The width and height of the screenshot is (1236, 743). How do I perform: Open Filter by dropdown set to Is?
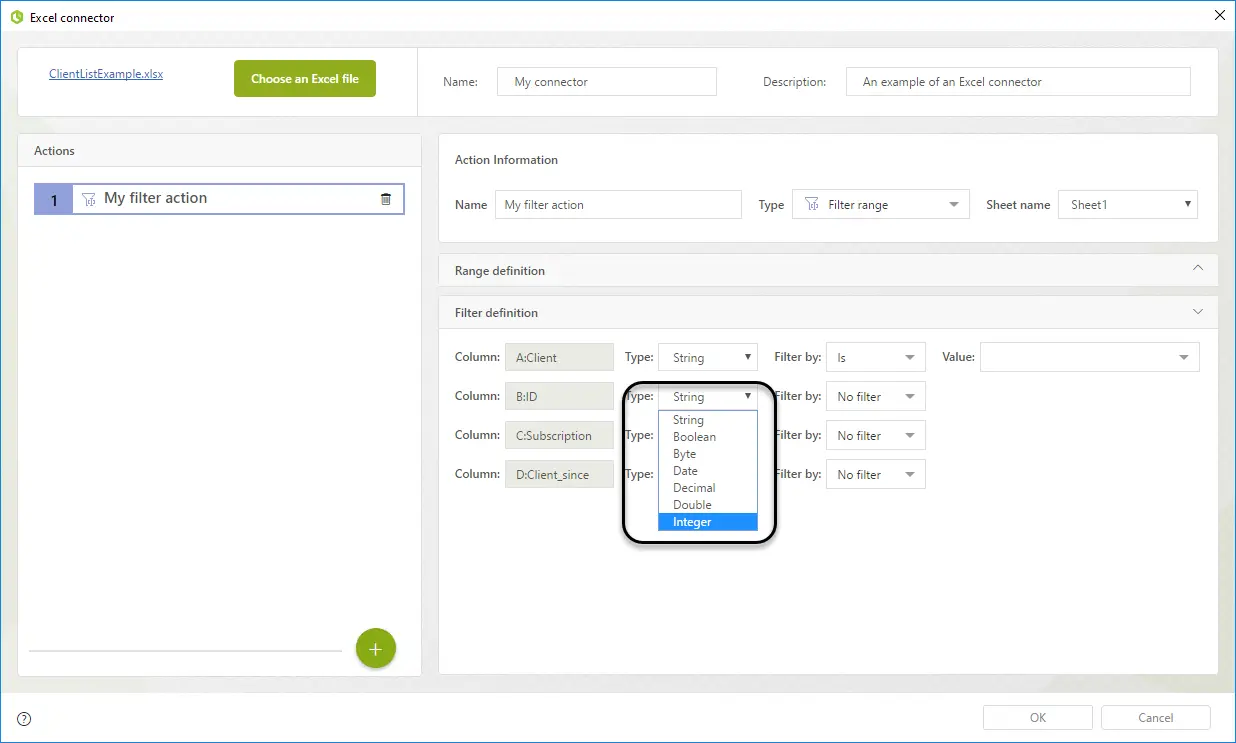click(876, 357)
